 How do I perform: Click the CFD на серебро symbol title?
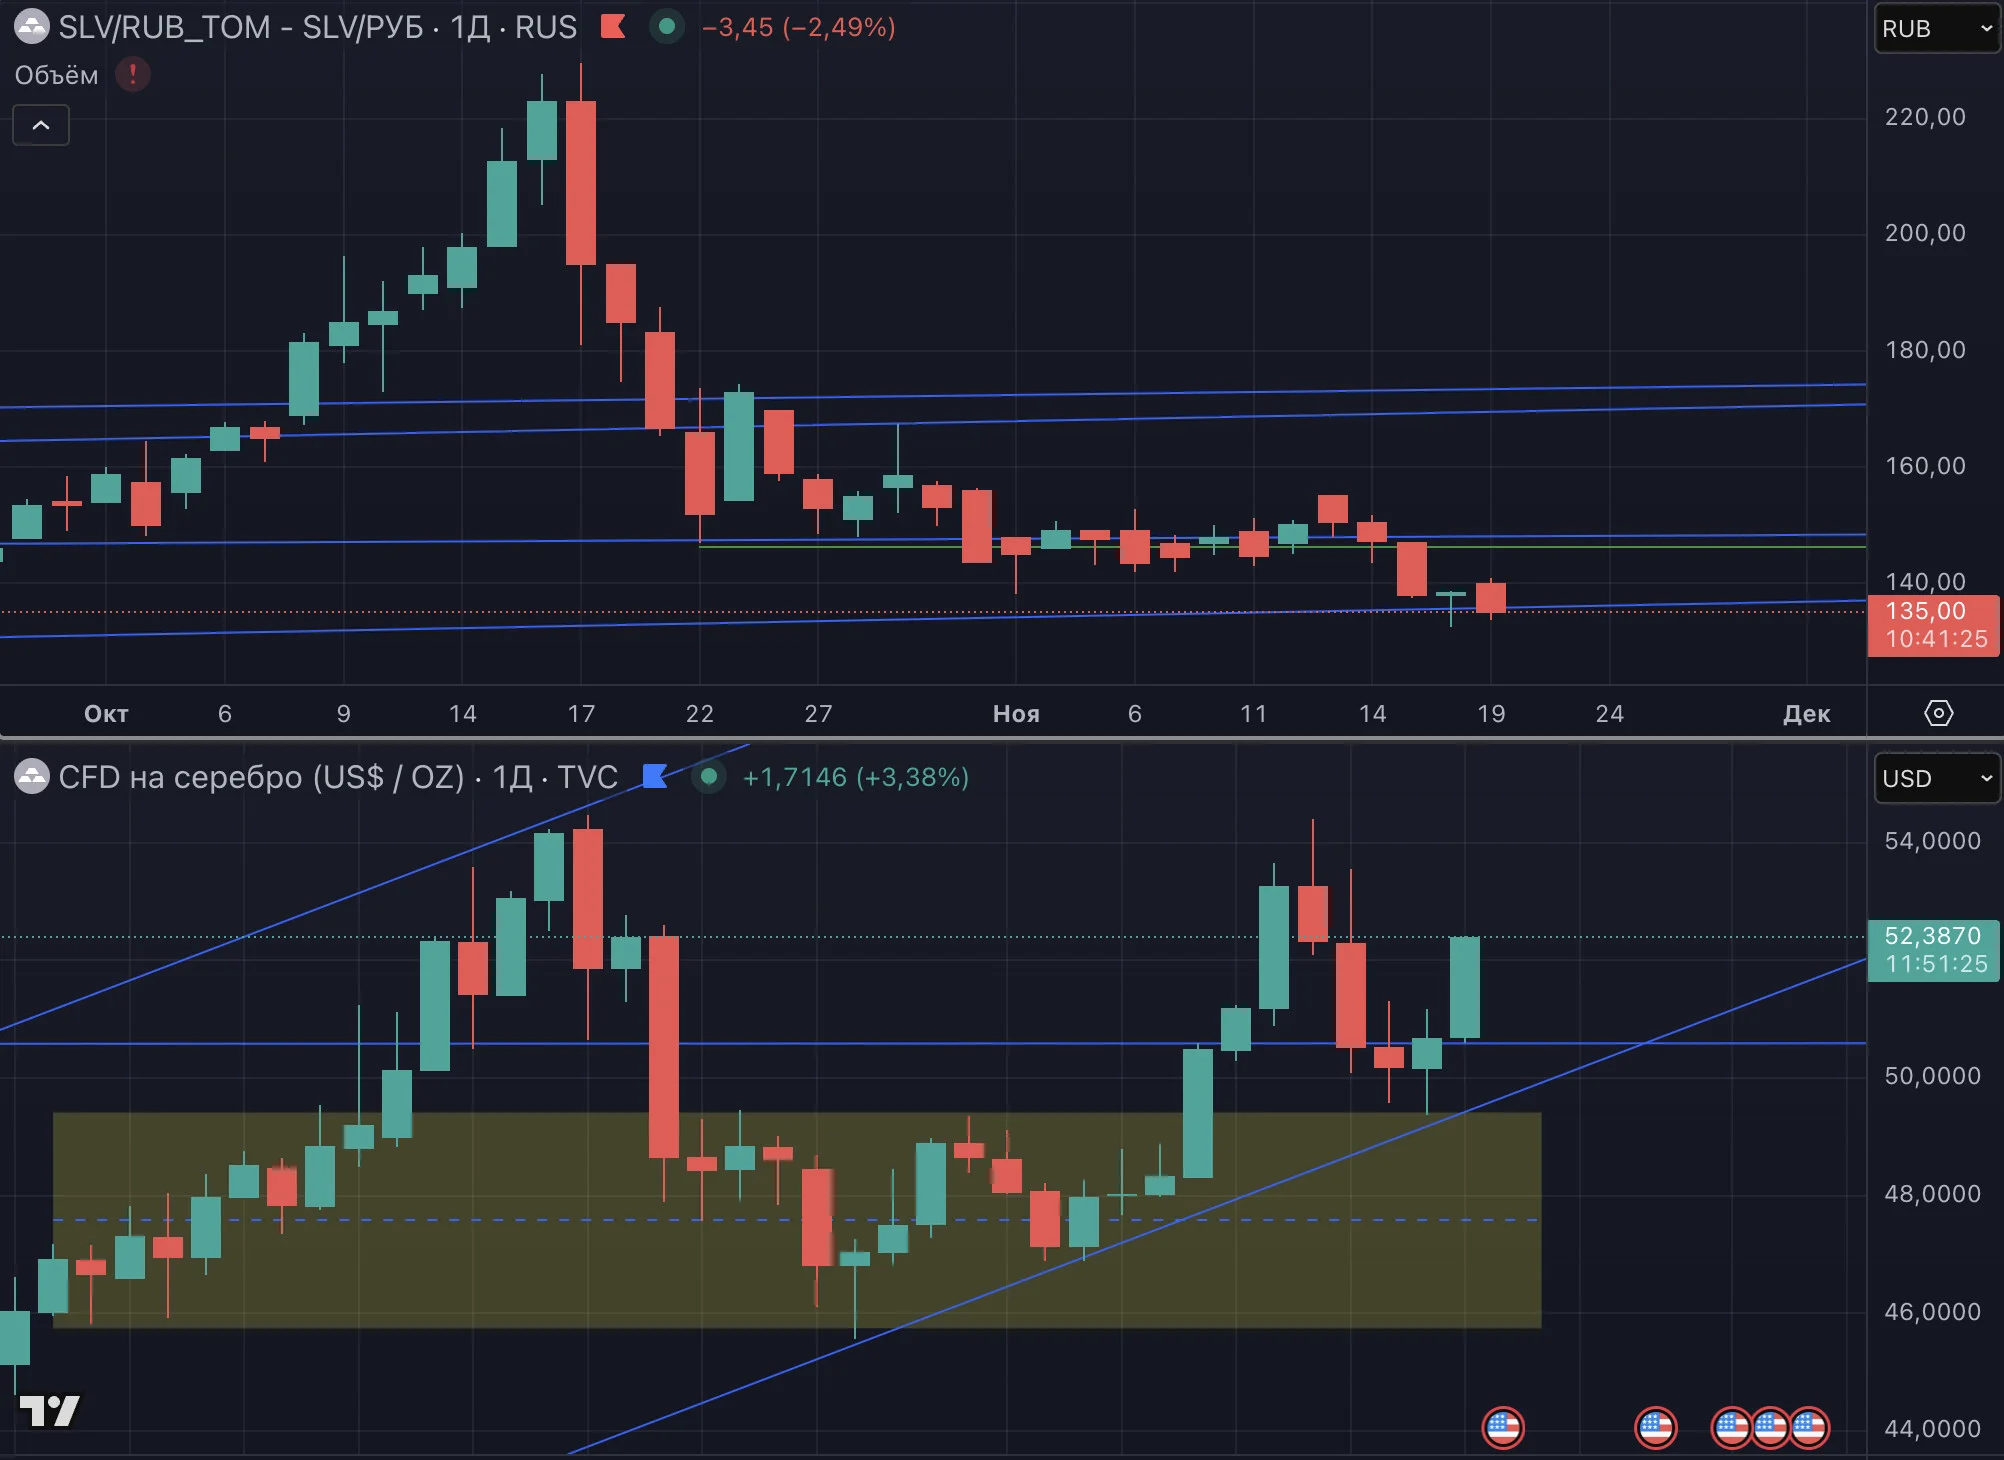[338, 777]
